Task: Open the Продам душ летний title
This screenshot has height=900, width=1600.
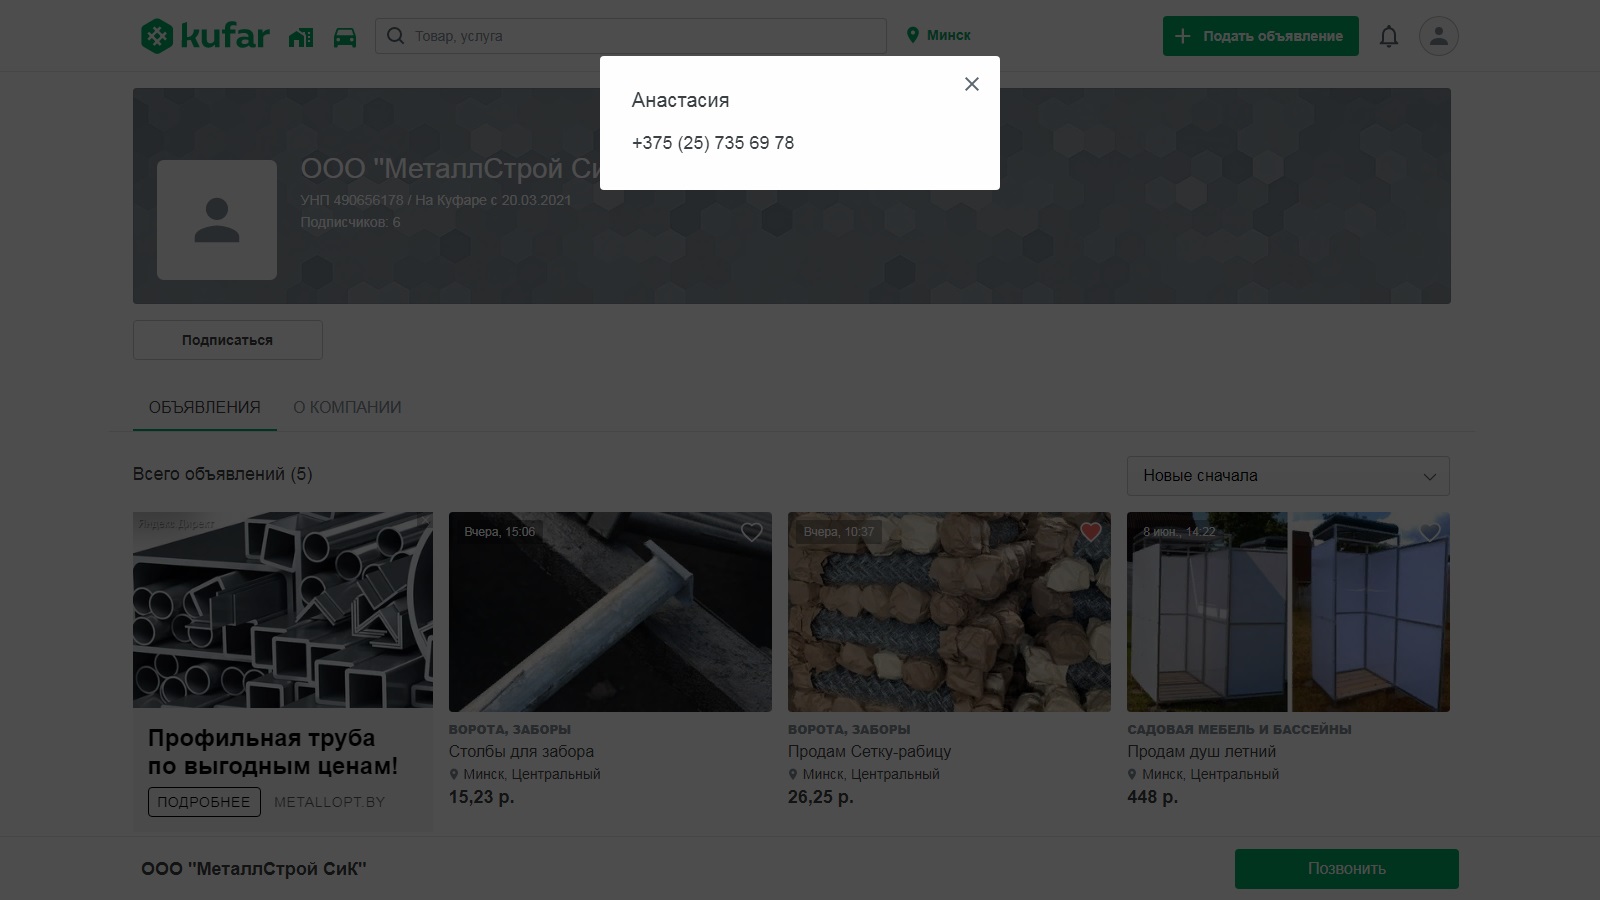Action: point(1201,751)
